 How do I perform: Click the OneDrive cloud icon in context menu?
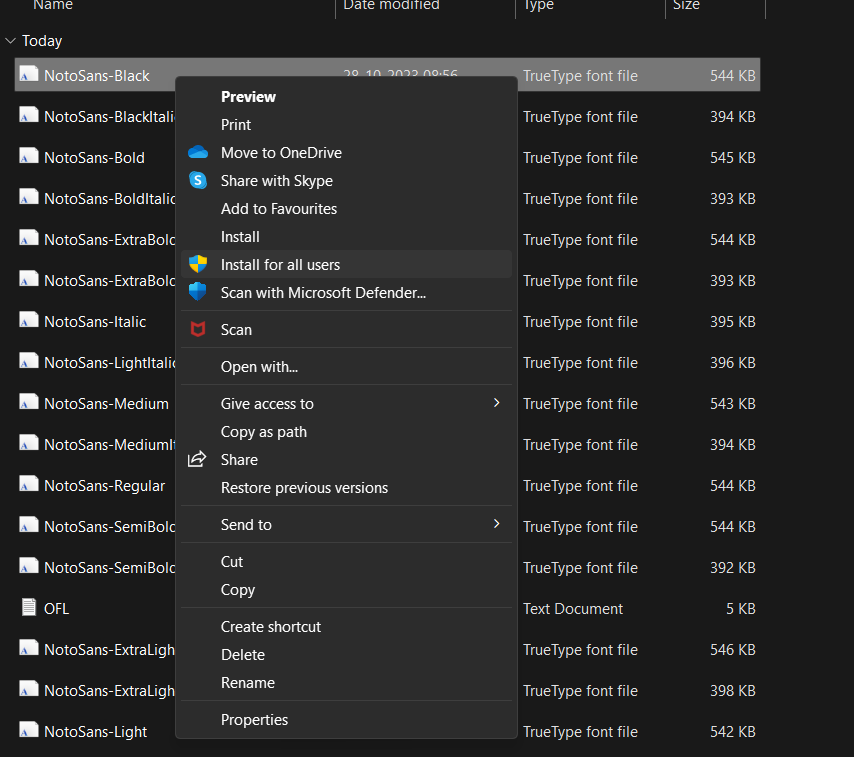(198, 153)
